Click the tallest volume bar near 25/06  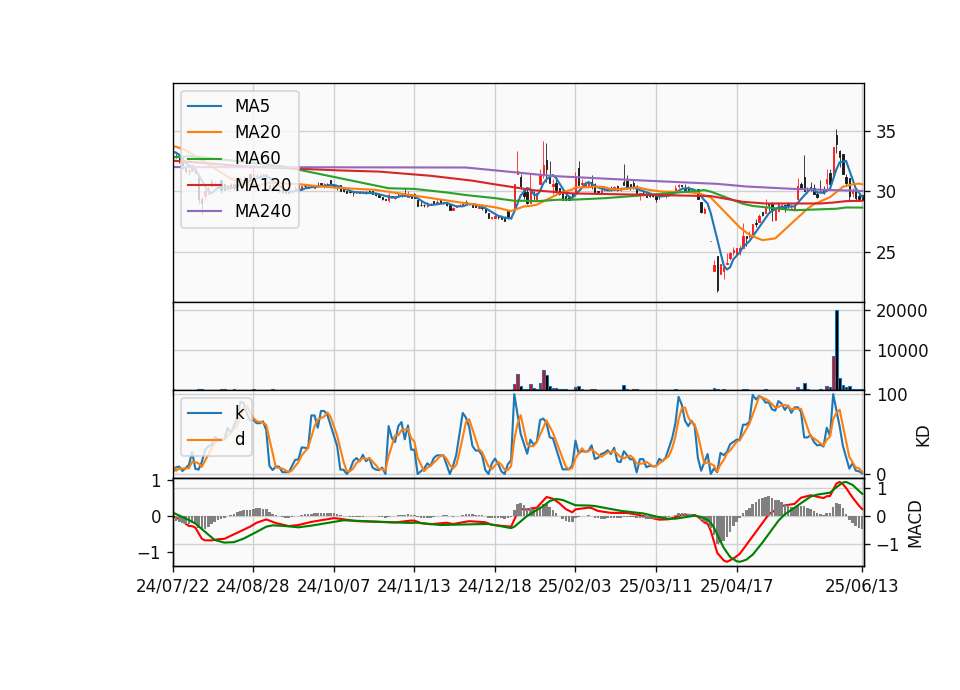(x=837, y=350)
